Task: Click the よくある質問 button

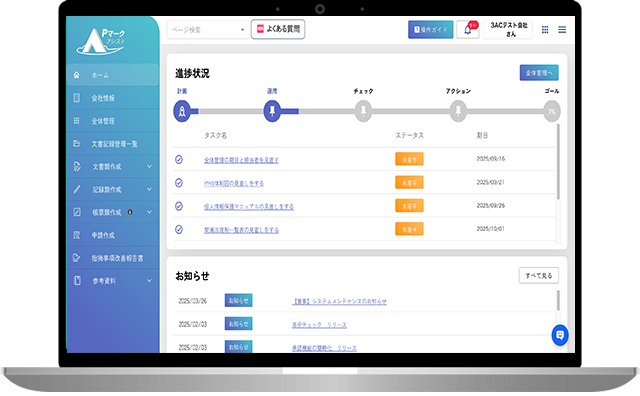Action: [278, 29]
